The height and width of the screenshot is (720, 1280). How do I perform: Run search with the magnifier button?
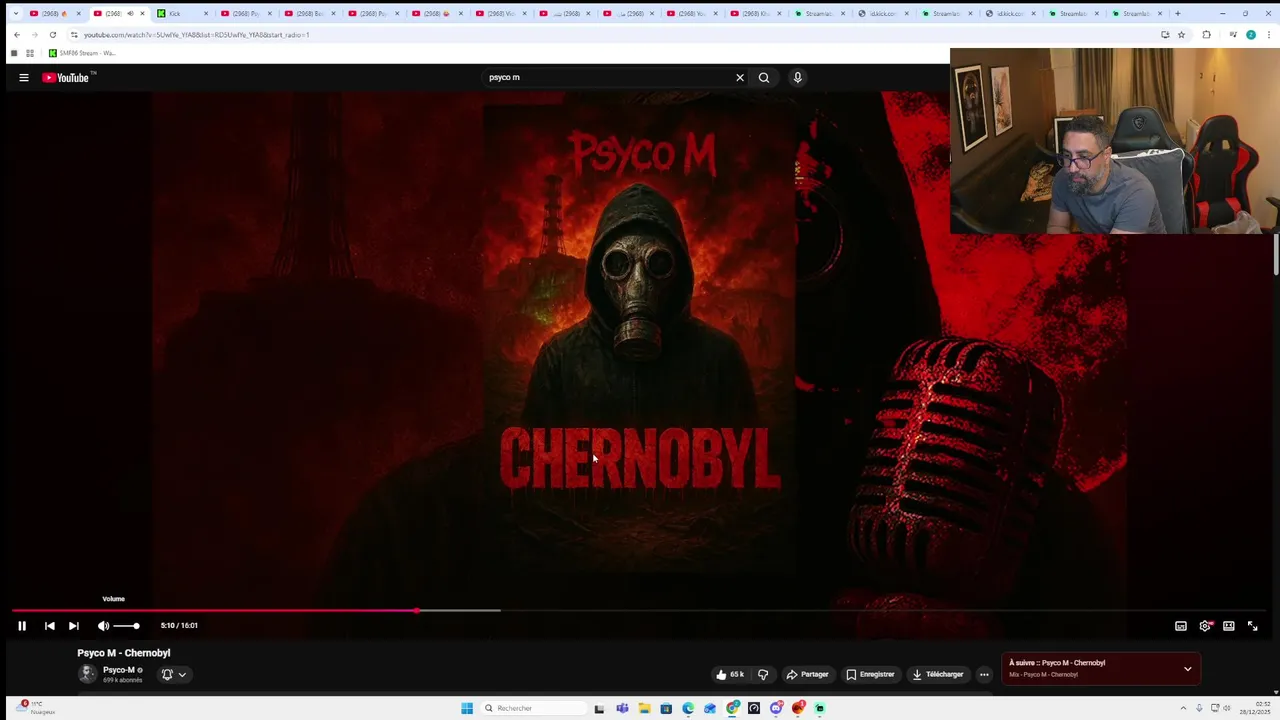pos(764,77)
